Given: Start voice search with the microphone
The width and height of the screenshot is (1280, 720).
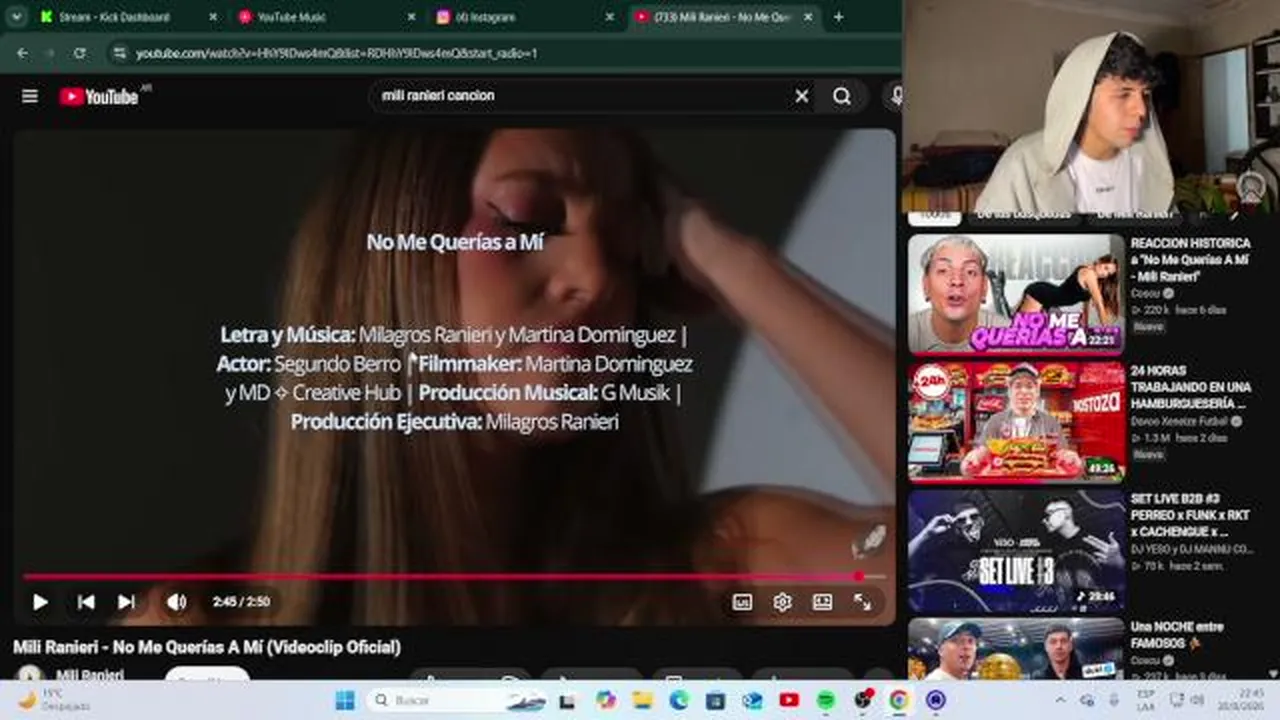Looking at the screenshot, I should 896,96.
